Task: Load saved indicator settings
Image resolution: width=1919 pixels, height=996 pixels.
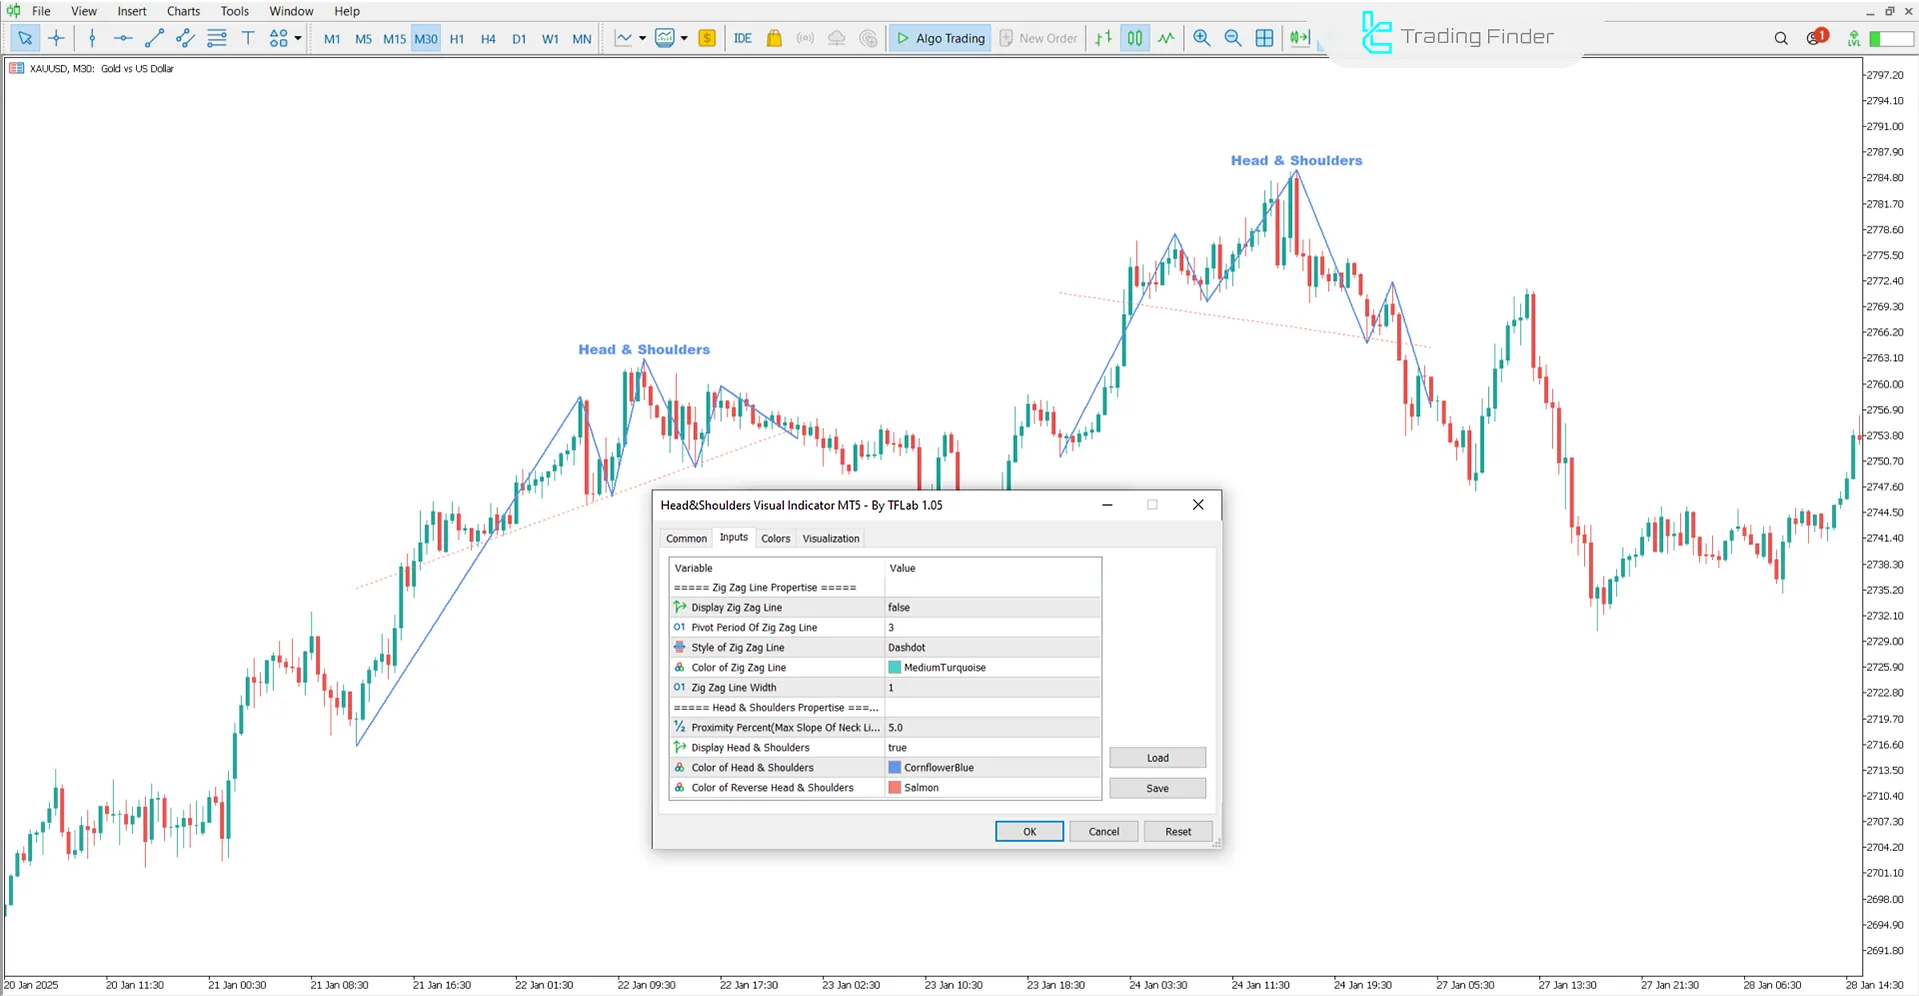Action: tap(1156, 757)
